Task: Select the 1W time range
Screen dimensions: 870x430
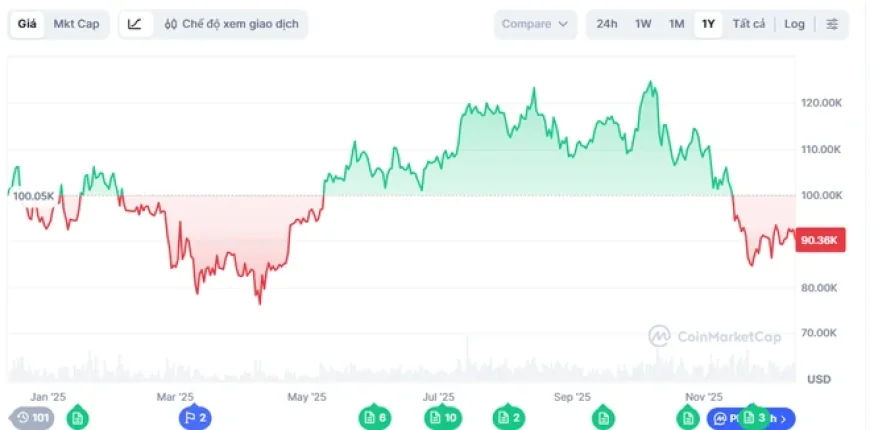Action: point(643,24)
